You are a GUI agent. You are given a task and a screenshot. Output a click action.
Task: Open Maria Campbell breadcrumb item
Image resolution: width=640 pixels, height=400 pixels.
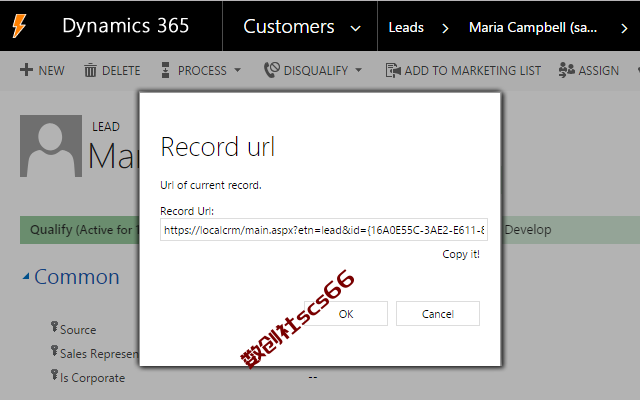[533, 27]
